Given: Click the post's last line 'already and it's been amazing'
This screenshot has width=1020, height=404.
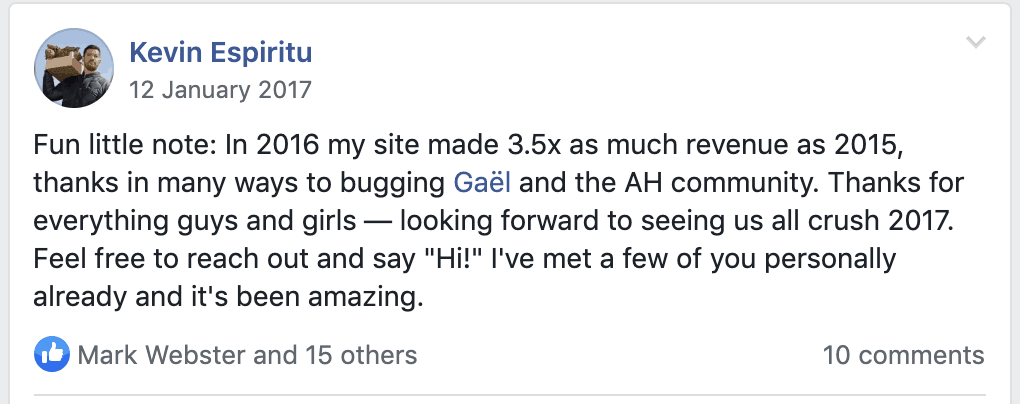Looking at the screenshot, I should pyautogui.click(x=228, y=297).
